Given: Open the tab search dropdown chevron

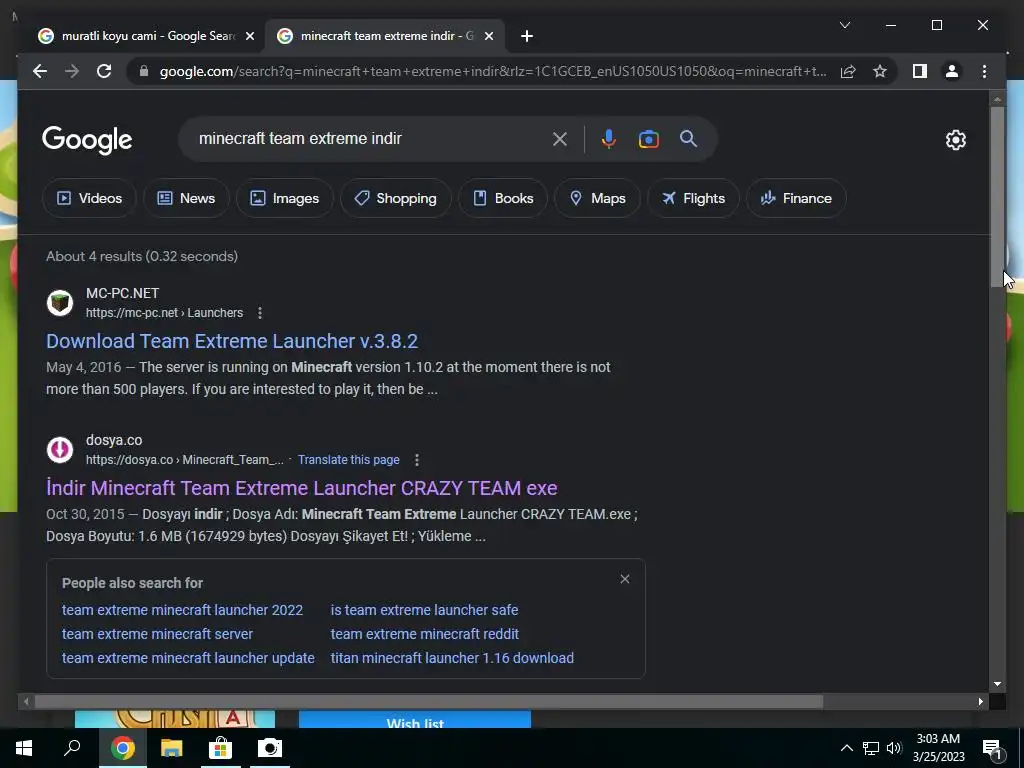Looking at the screenshot, I should point(844,25).
